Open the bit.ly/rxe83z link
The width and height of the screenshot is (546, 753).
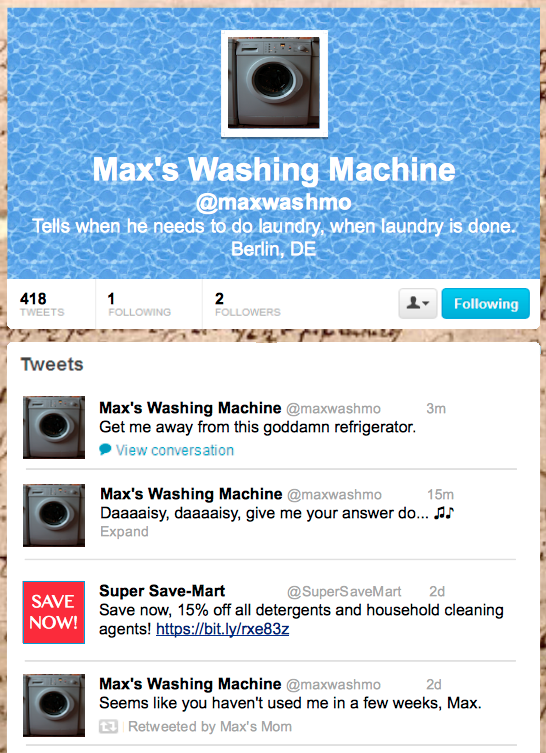(x=223, y=629)
